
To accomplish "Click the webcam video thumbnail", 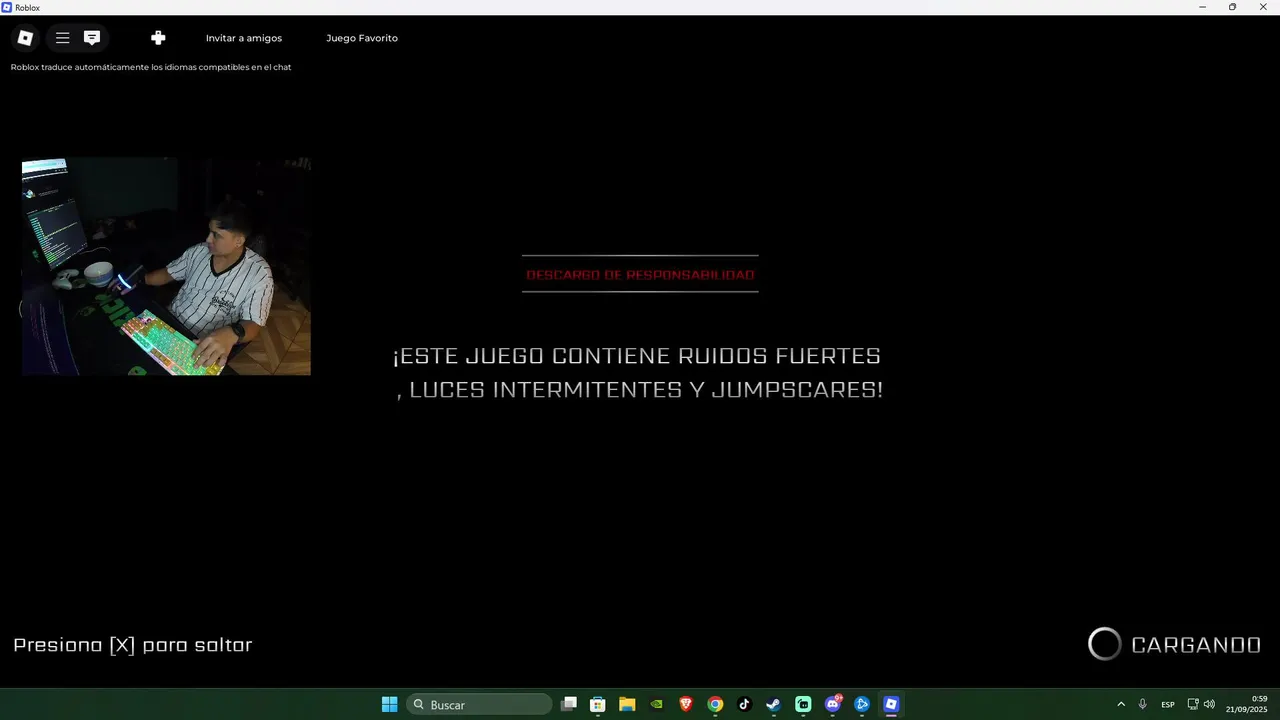I will [x=166, y=266].
